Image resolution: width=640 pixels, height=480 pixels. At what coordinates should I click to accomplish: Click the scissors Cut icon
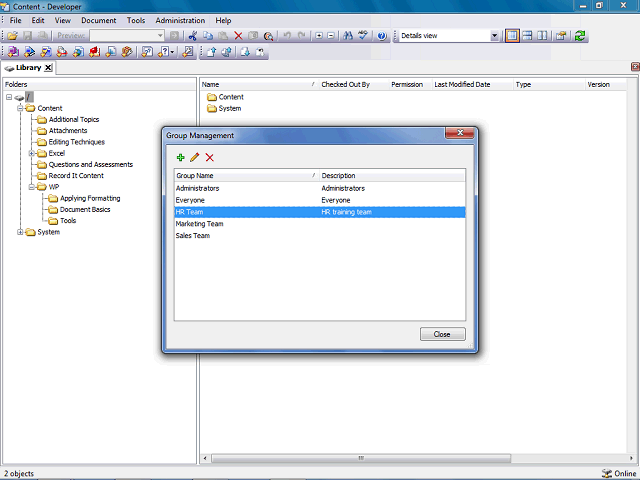[193, 36]
